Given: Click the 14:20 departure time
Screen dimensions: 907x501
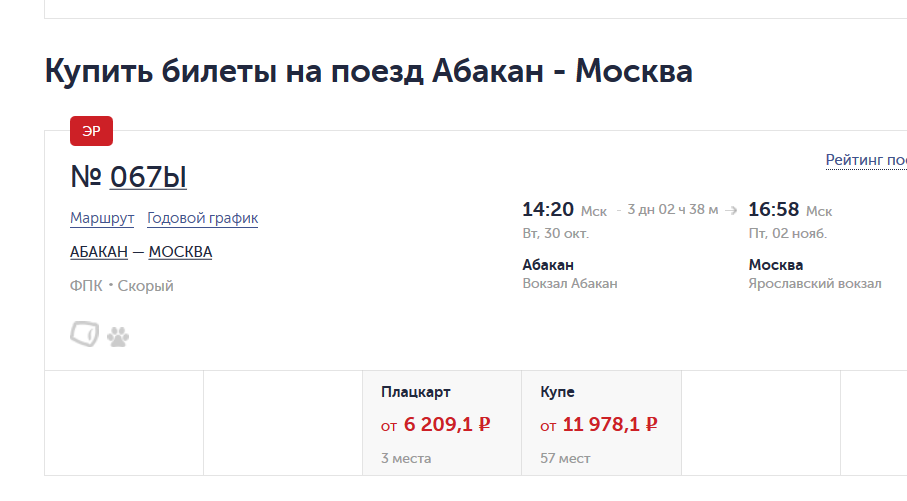Looking at the screenshot, I should click(548, 209).
